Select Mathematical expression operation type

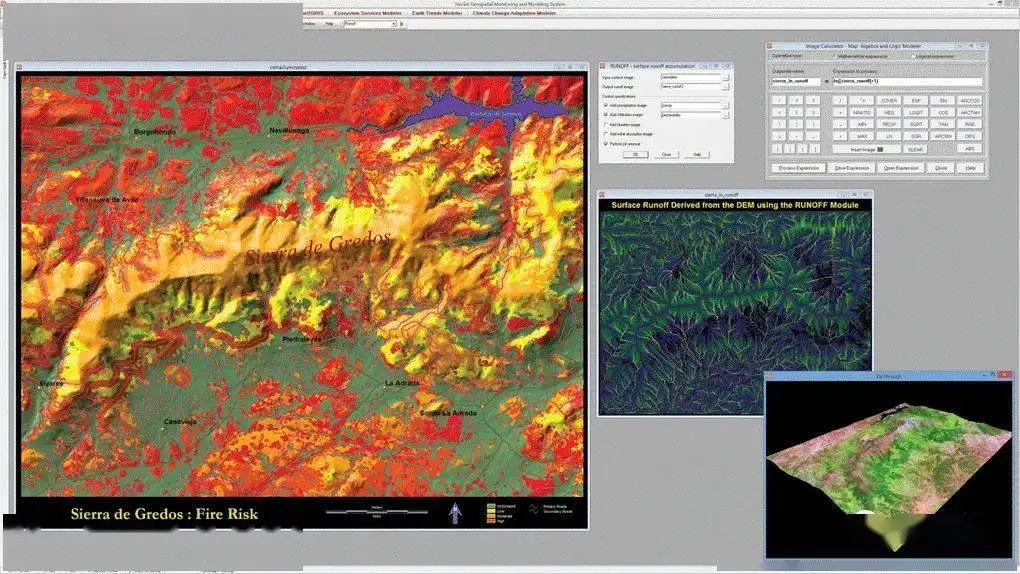835,57
